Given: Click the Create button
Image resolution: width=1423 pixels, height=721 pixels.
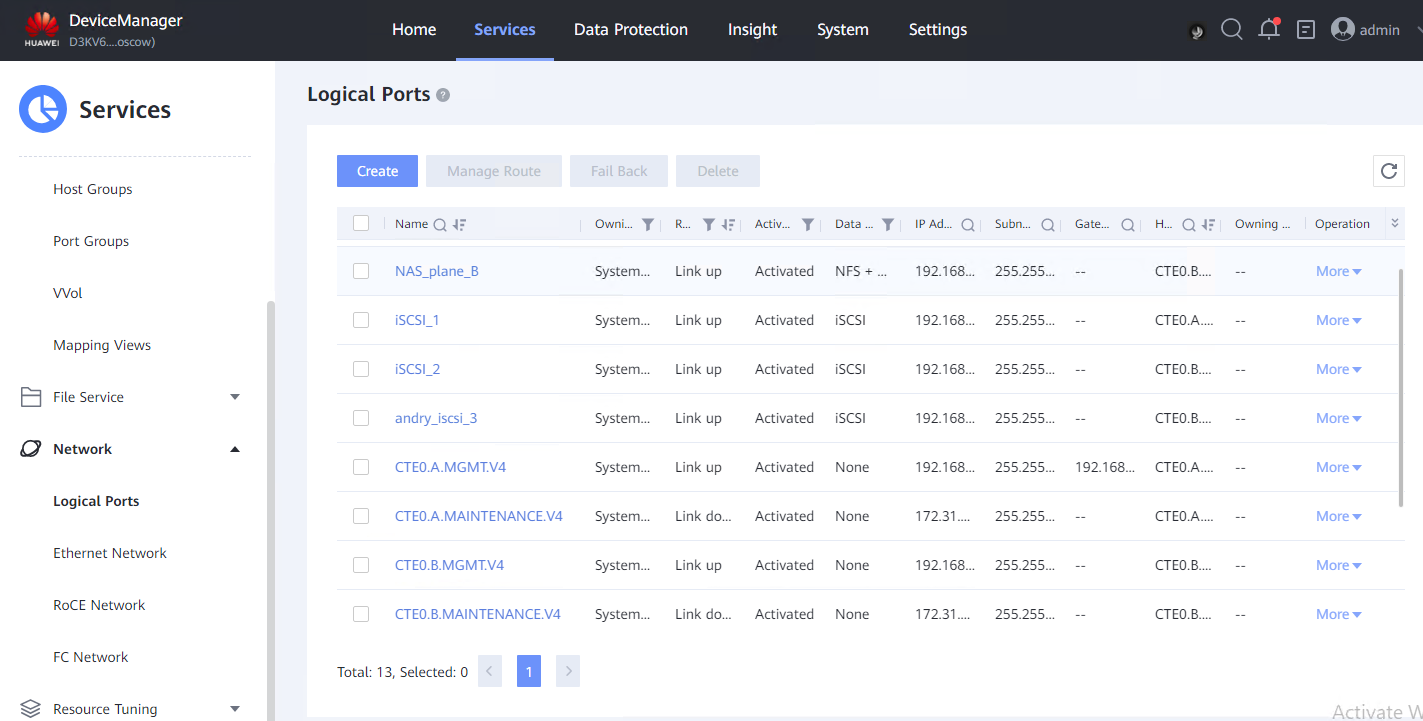Looking at the screenshot, I should click(x=377, y=171).
